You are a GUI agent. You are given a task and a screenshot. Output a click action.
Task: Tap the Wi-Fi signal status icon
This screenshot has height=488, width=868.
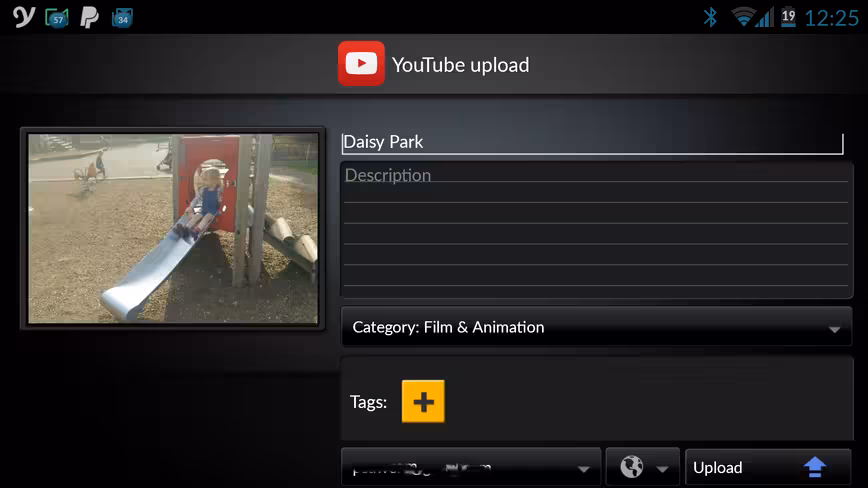[743, 17]
